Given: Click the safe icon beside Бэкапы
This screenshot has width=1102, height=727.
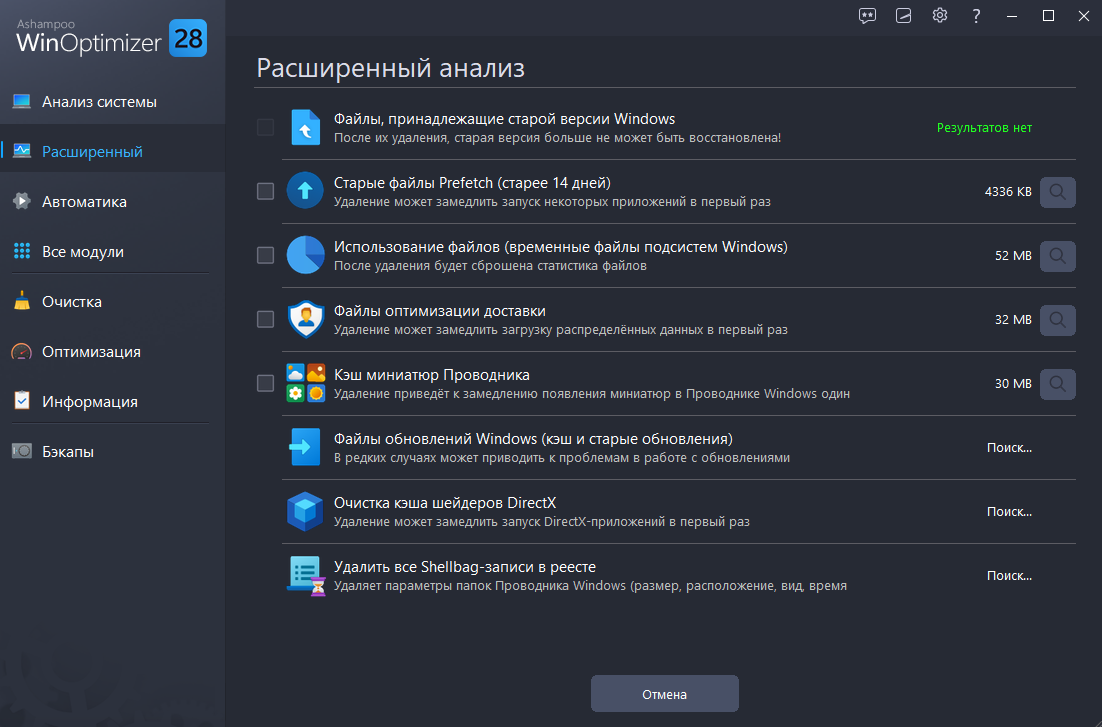Looking at the screenshot, I should pyautogui.click(x=22, y=451).
